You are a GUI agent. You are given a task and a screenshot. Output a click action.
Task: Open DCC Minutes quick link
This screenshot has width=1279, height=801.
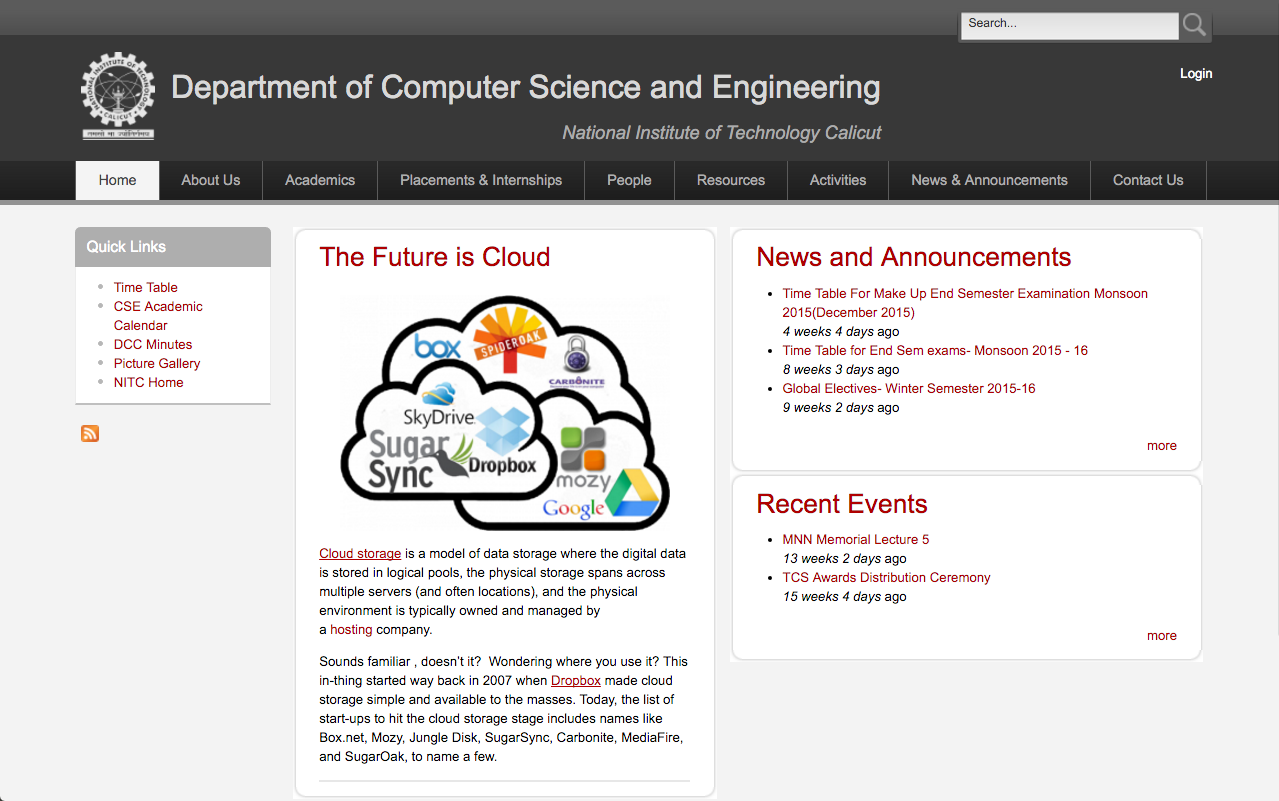pyautogui.click(x=153, y=344)
